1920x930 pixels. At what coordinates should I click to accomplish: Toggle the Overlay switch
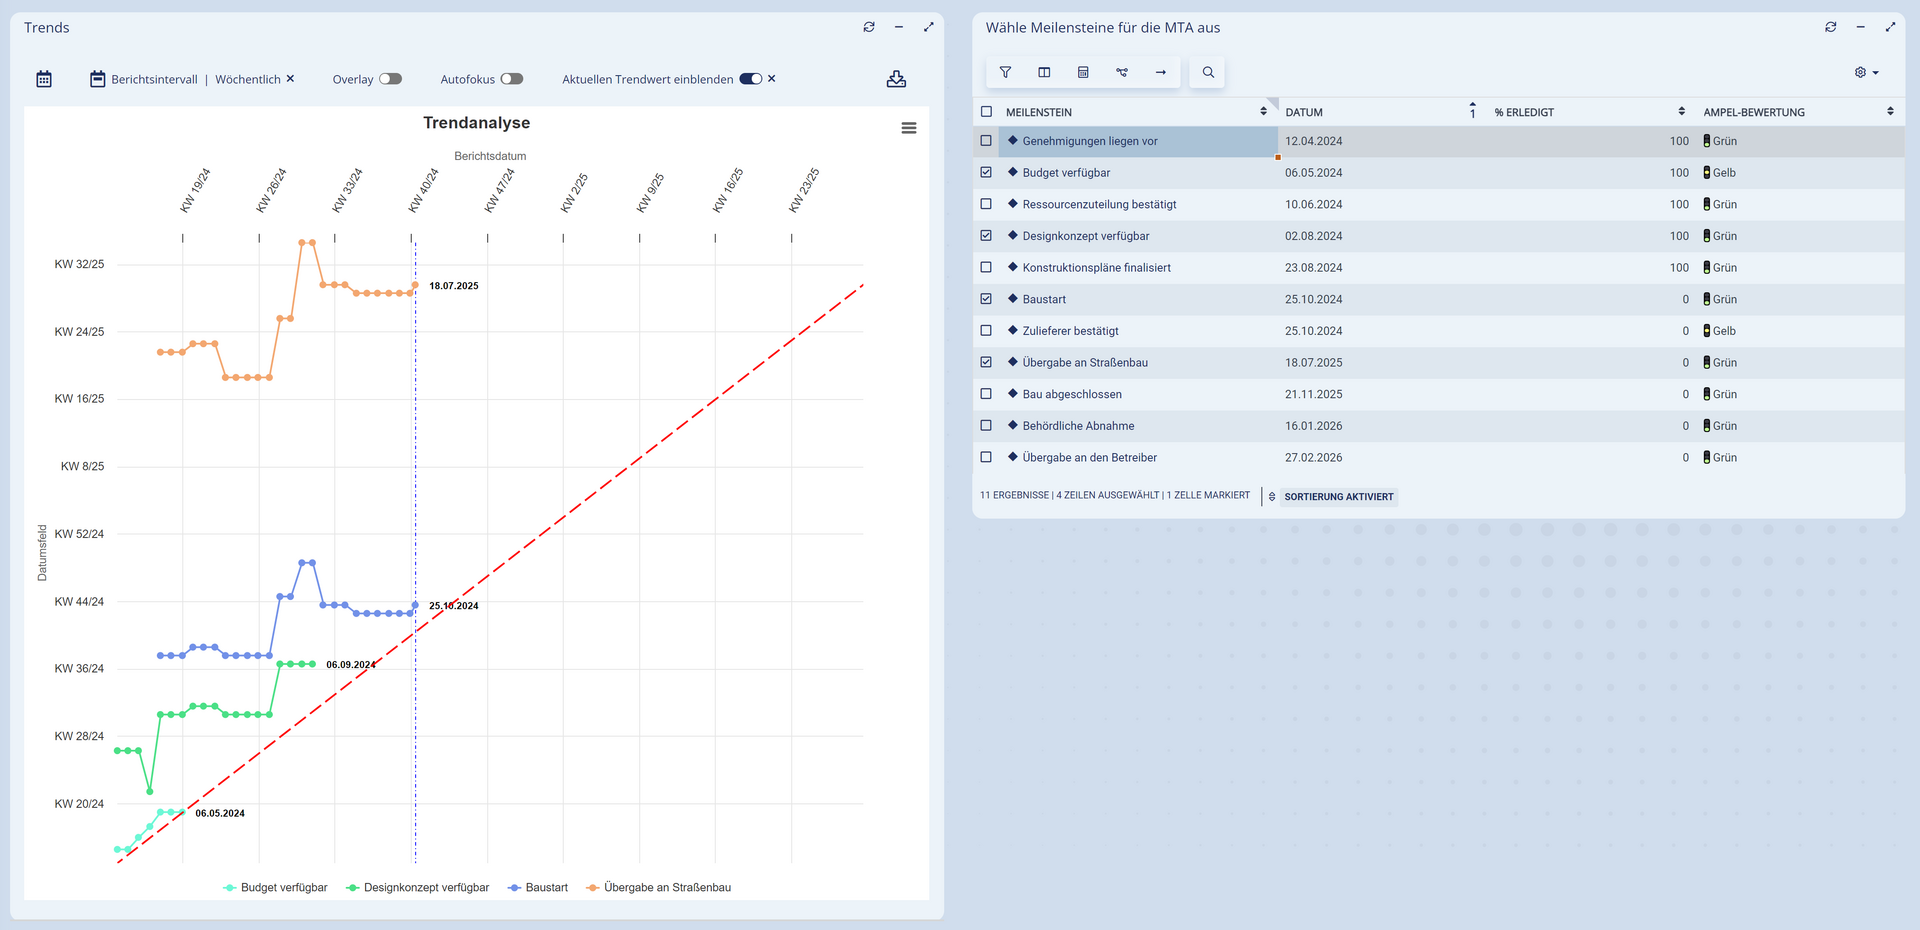pos(390,79)
